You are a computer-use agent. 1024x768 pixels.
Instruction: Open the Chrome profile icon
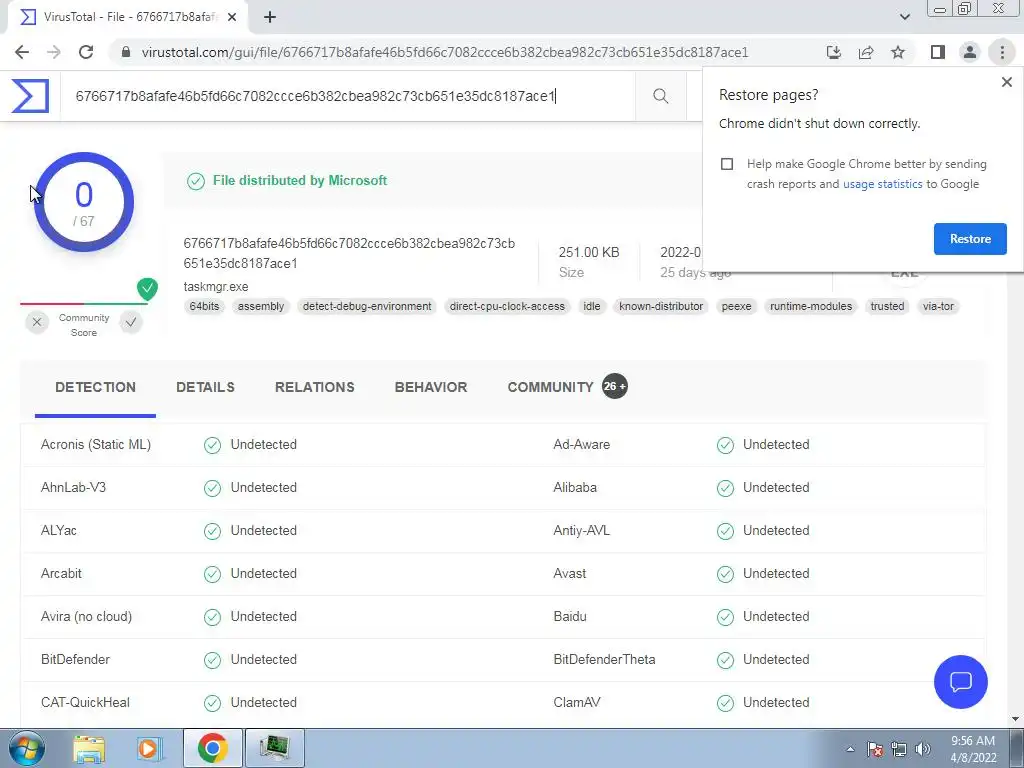[970, 52]
